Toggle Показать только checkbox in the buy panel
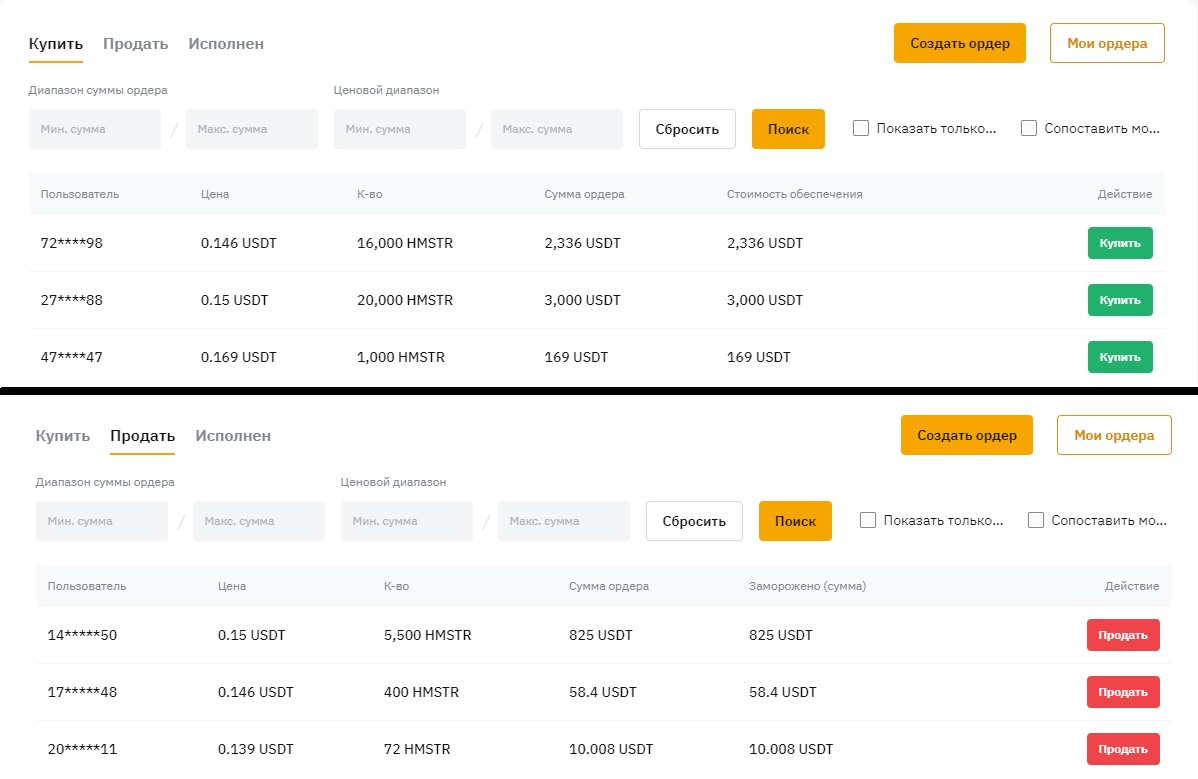 point(861,128)
